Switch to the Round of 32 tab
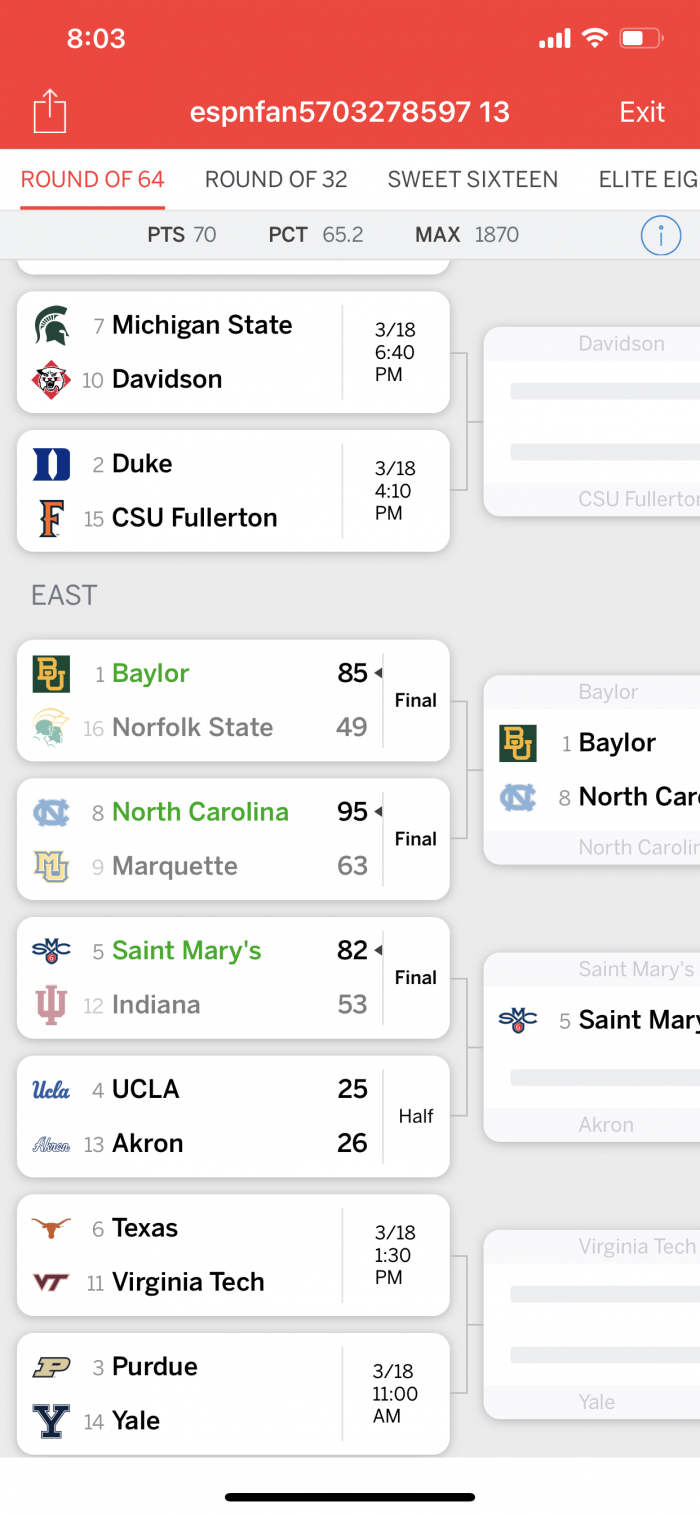This screenshot has width=700, height=1515. click(276, 180)
